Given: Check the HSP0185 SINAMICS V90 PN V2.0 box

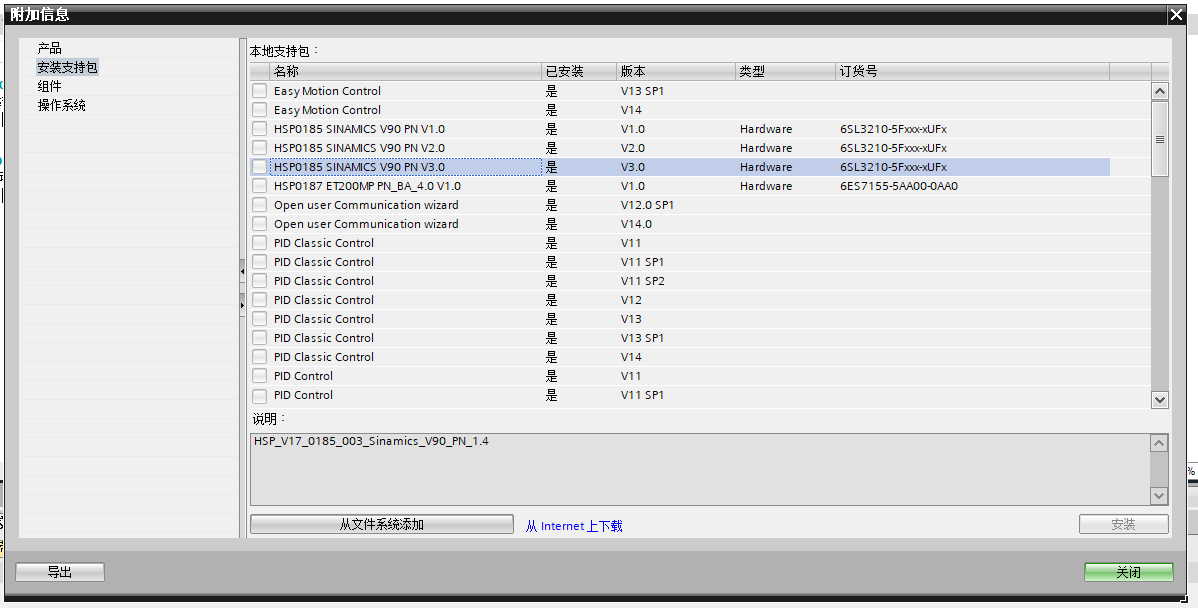Looking at the screenshot, I should pyautogui.click(x=260, y=148).
